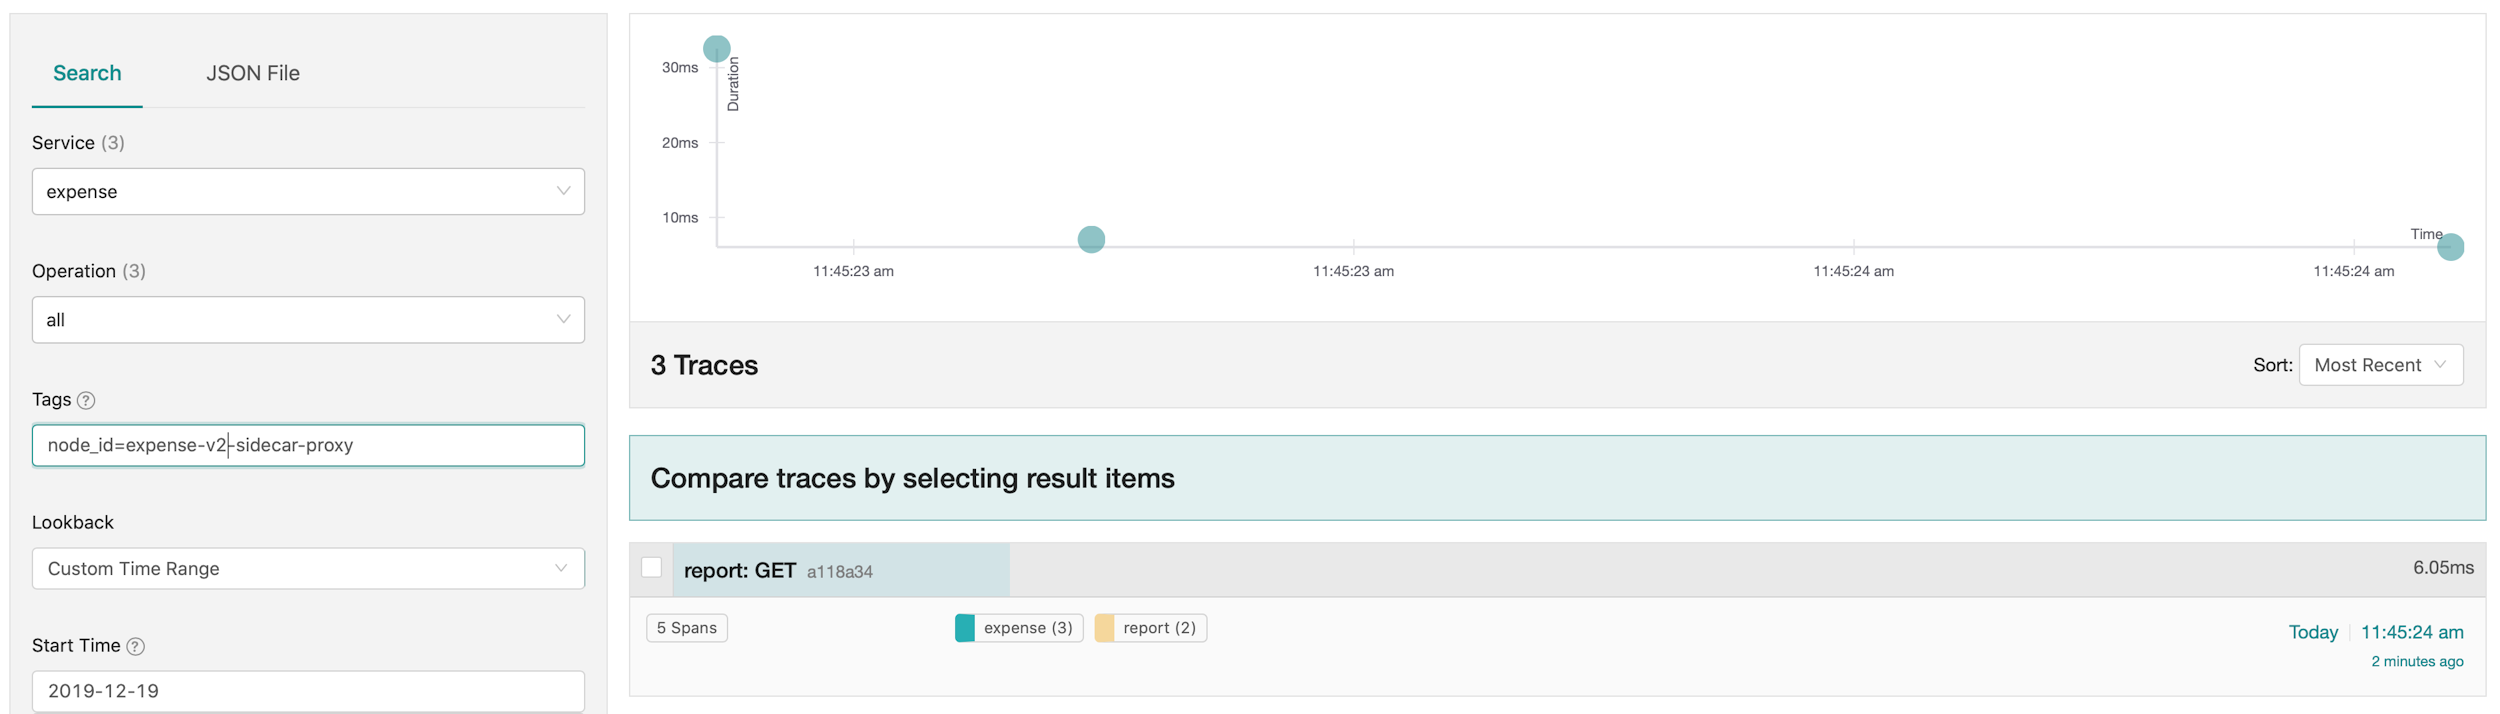The image size is (2500, 714).
Task: Click the 5 Spans badge
Action: coord(687,628)
